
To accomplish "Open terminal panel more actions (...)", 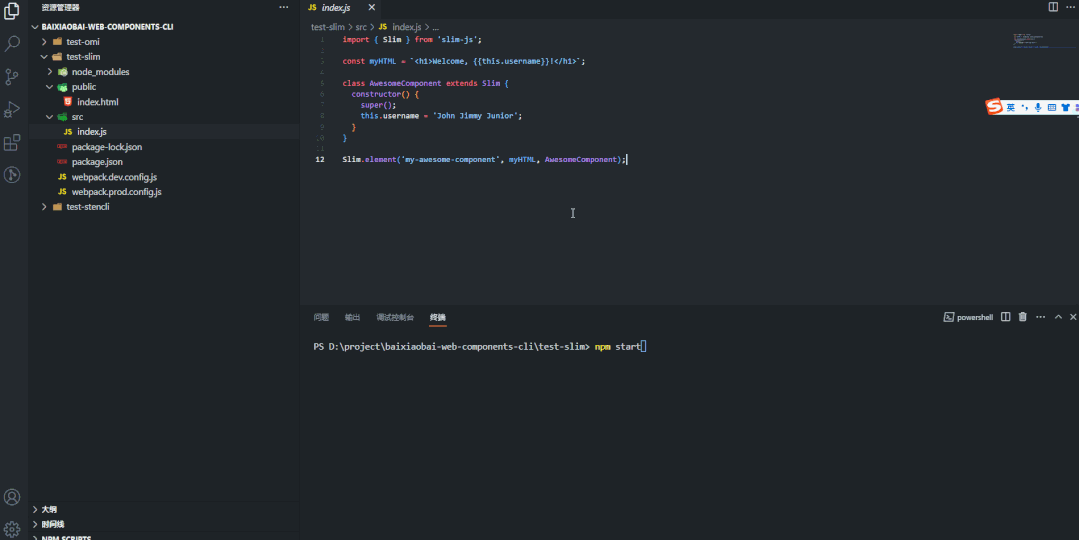I will click(x=1040, y=317).
